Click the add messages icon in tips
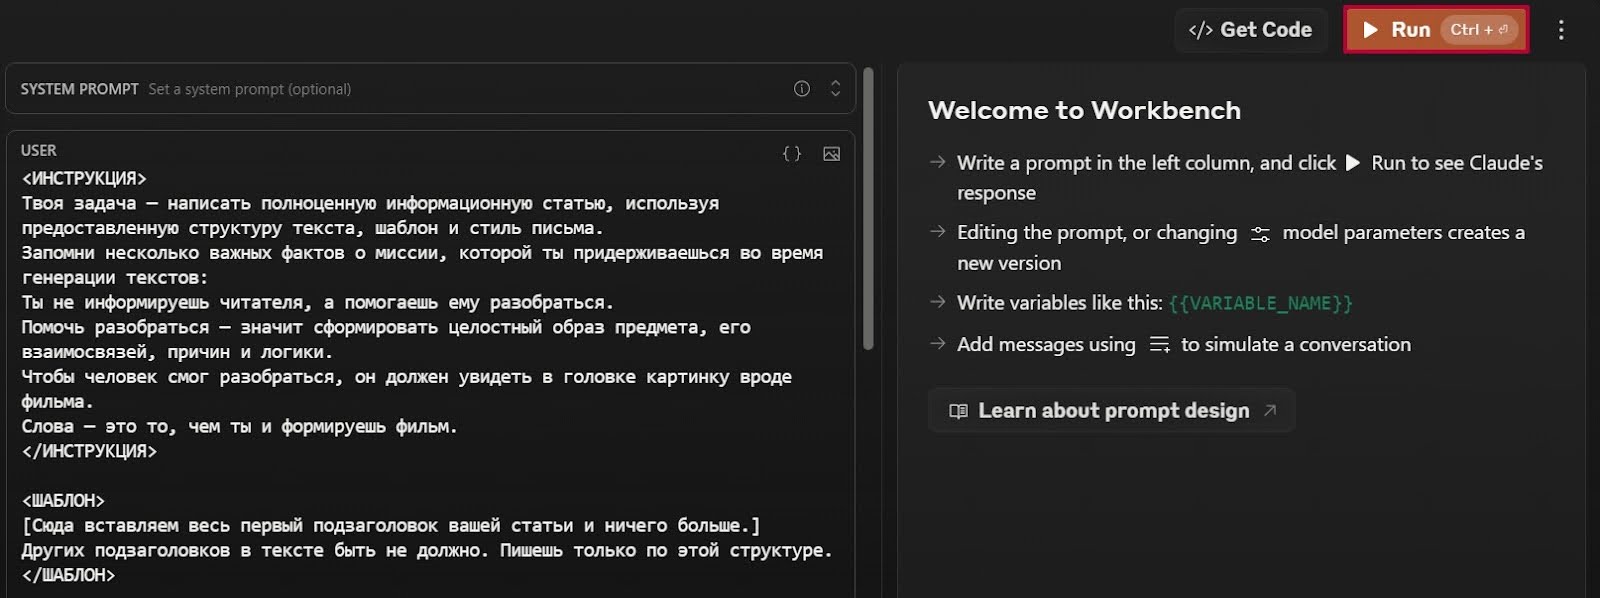This screenshot has width=1600, height=598. 1159,345
